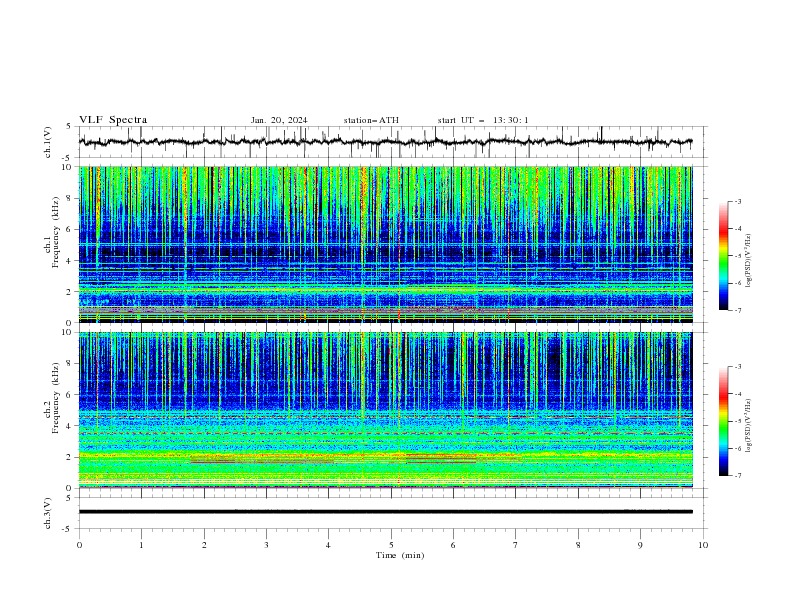Click the "Time (min)" axis title

coord(400,555)
